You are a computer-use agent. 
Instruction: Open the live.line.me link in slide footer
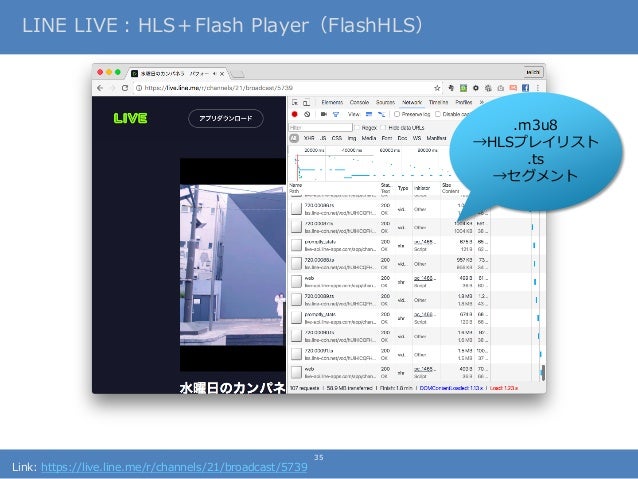tap(174, 467)
